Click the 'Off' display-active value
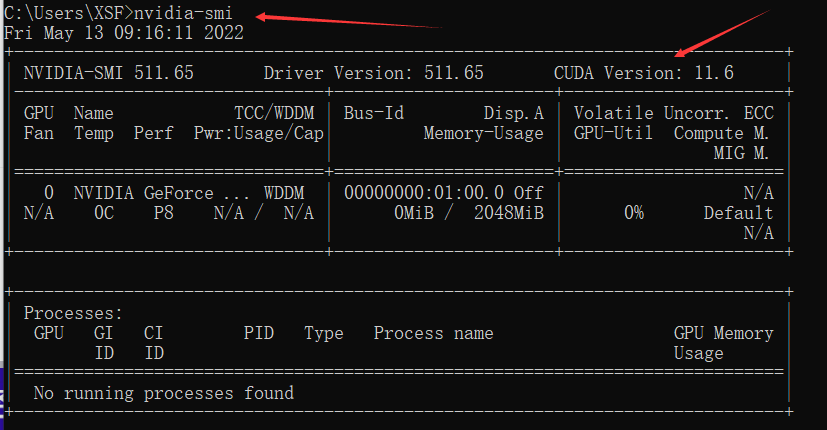The image size is (827, 430). pos(528,193)
